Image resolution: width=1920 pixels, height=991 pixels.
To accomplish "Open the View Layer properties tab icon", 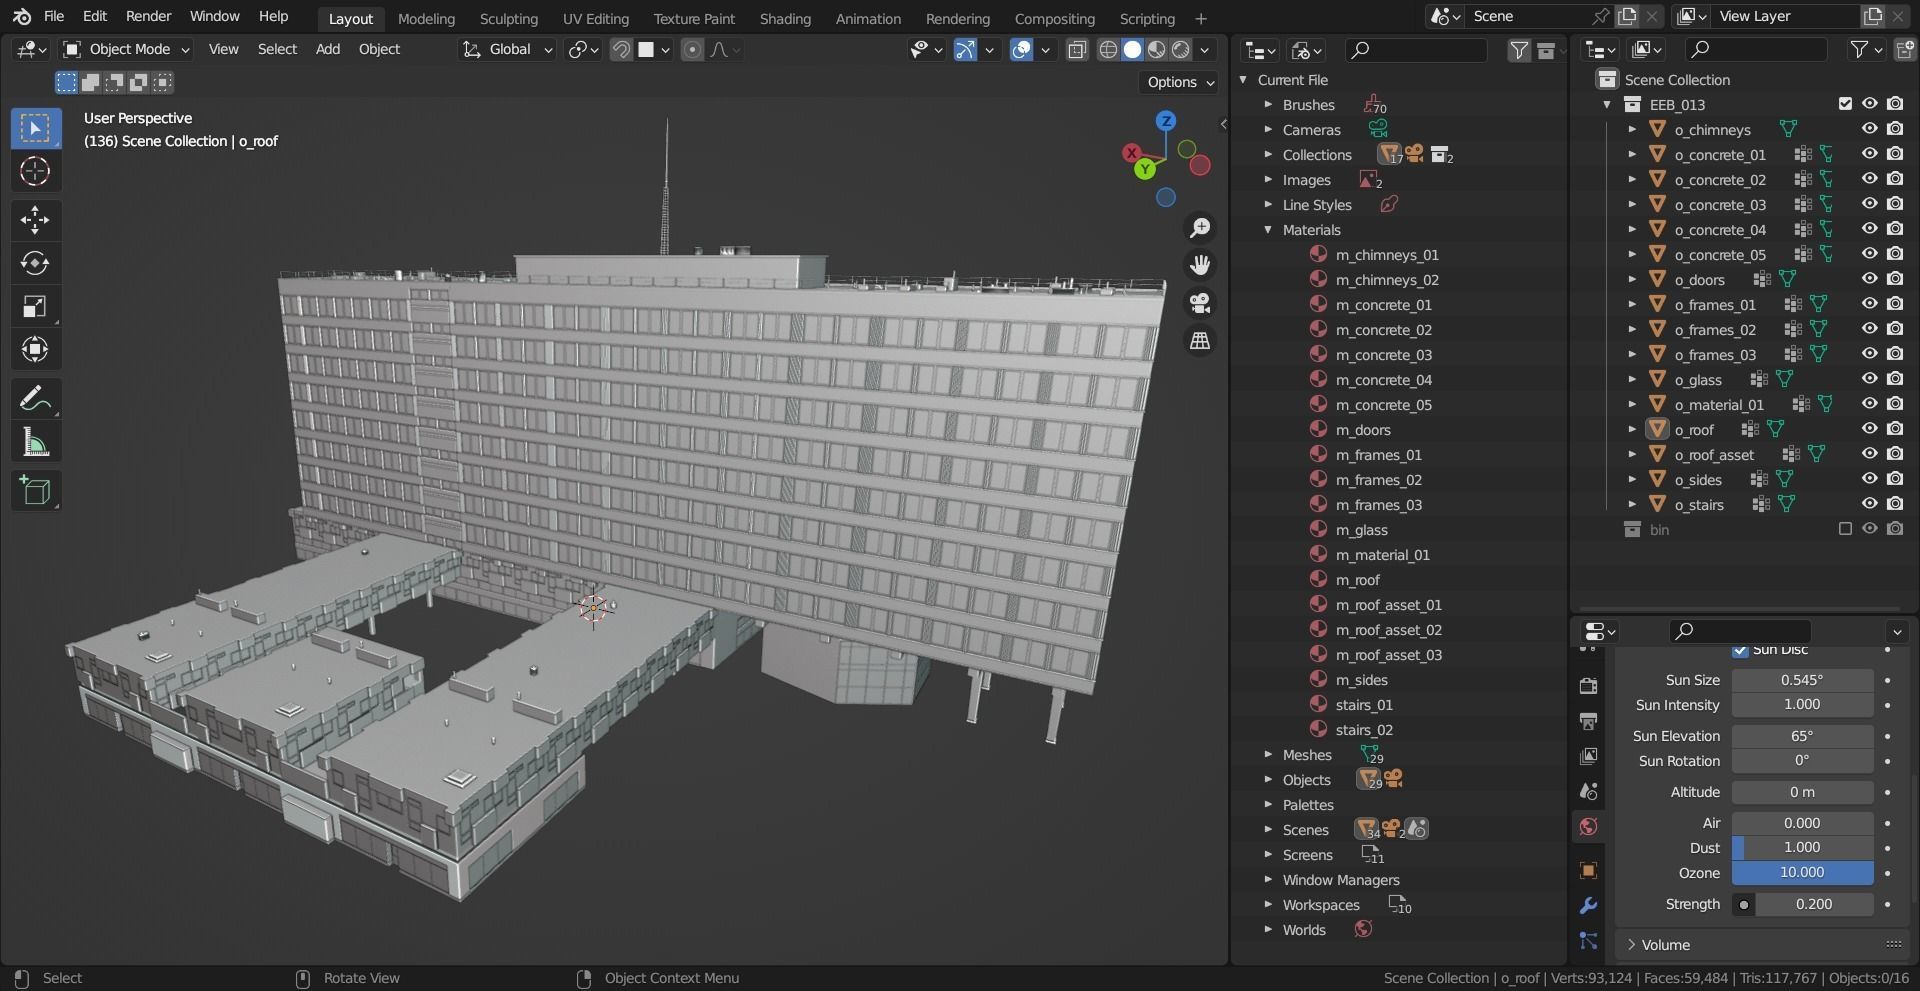I will pos(1588,756).
